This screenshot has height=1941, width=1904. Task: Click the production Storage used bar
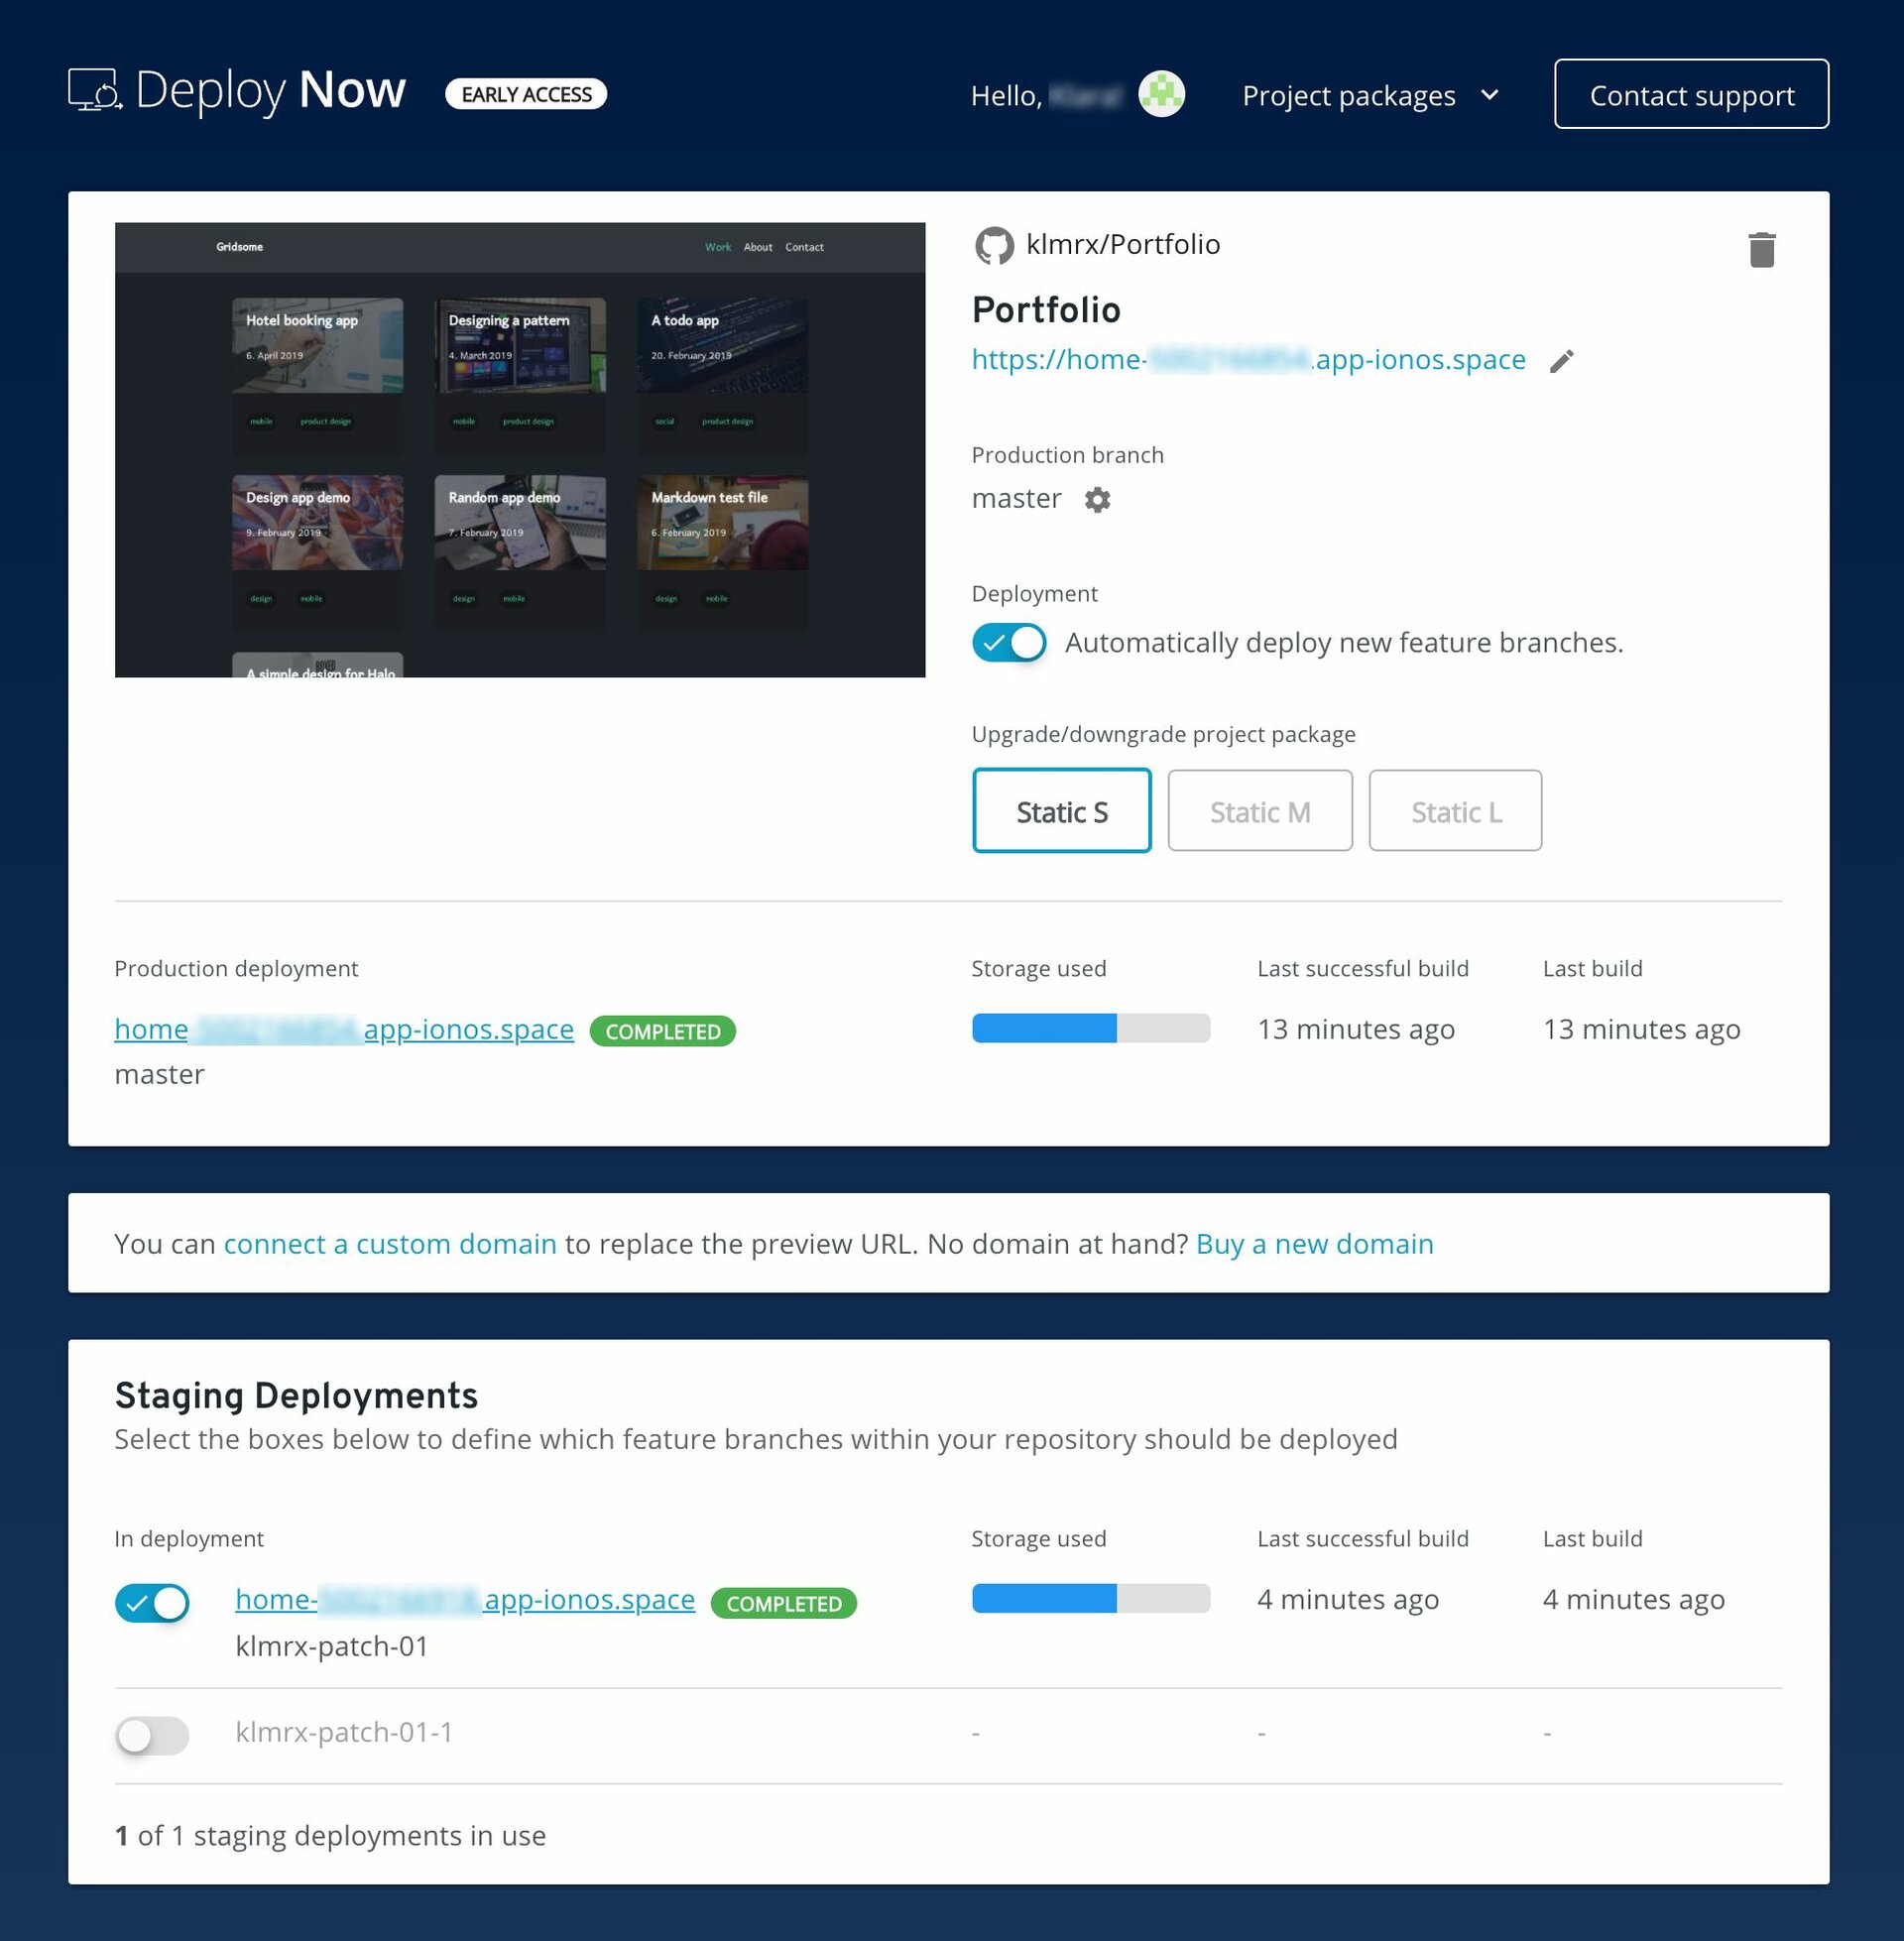coord(1090,1028)
